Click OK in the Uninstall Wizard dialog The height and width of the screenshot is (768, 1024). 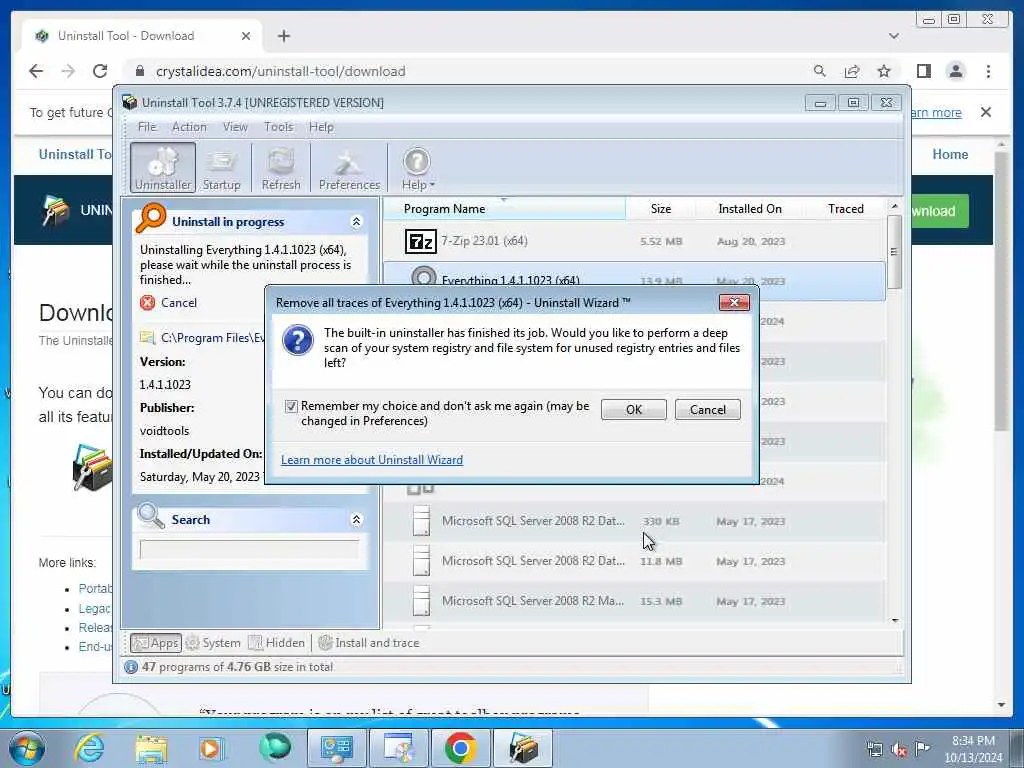(633, 409)
